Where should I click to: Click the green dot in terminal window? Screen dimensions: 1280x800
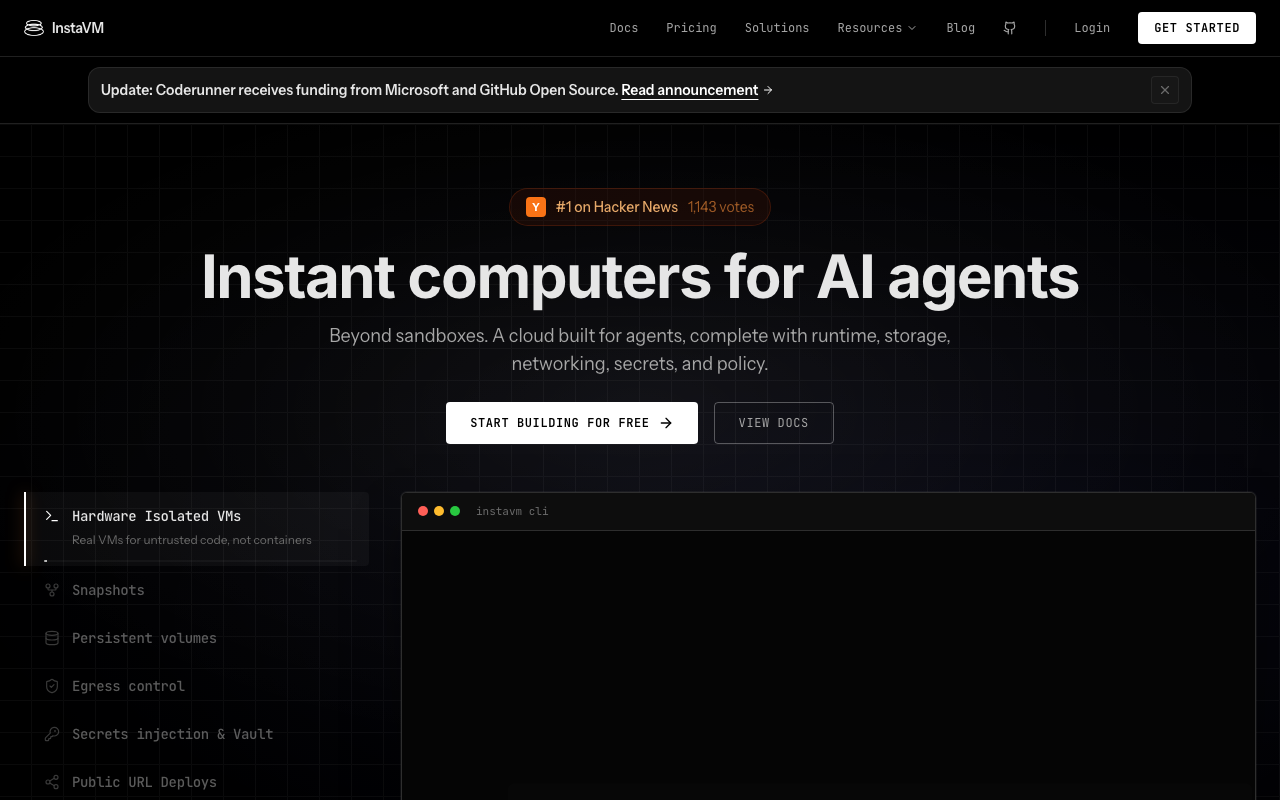455,511
